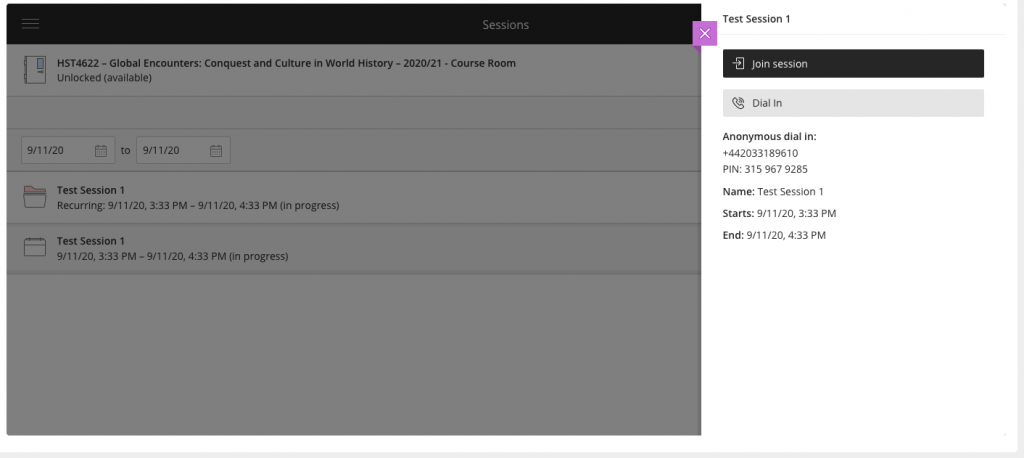Image resolution: width=1024 pixels, height=458 pixels.
Task: Click the course room door icon
Action: 35,69
